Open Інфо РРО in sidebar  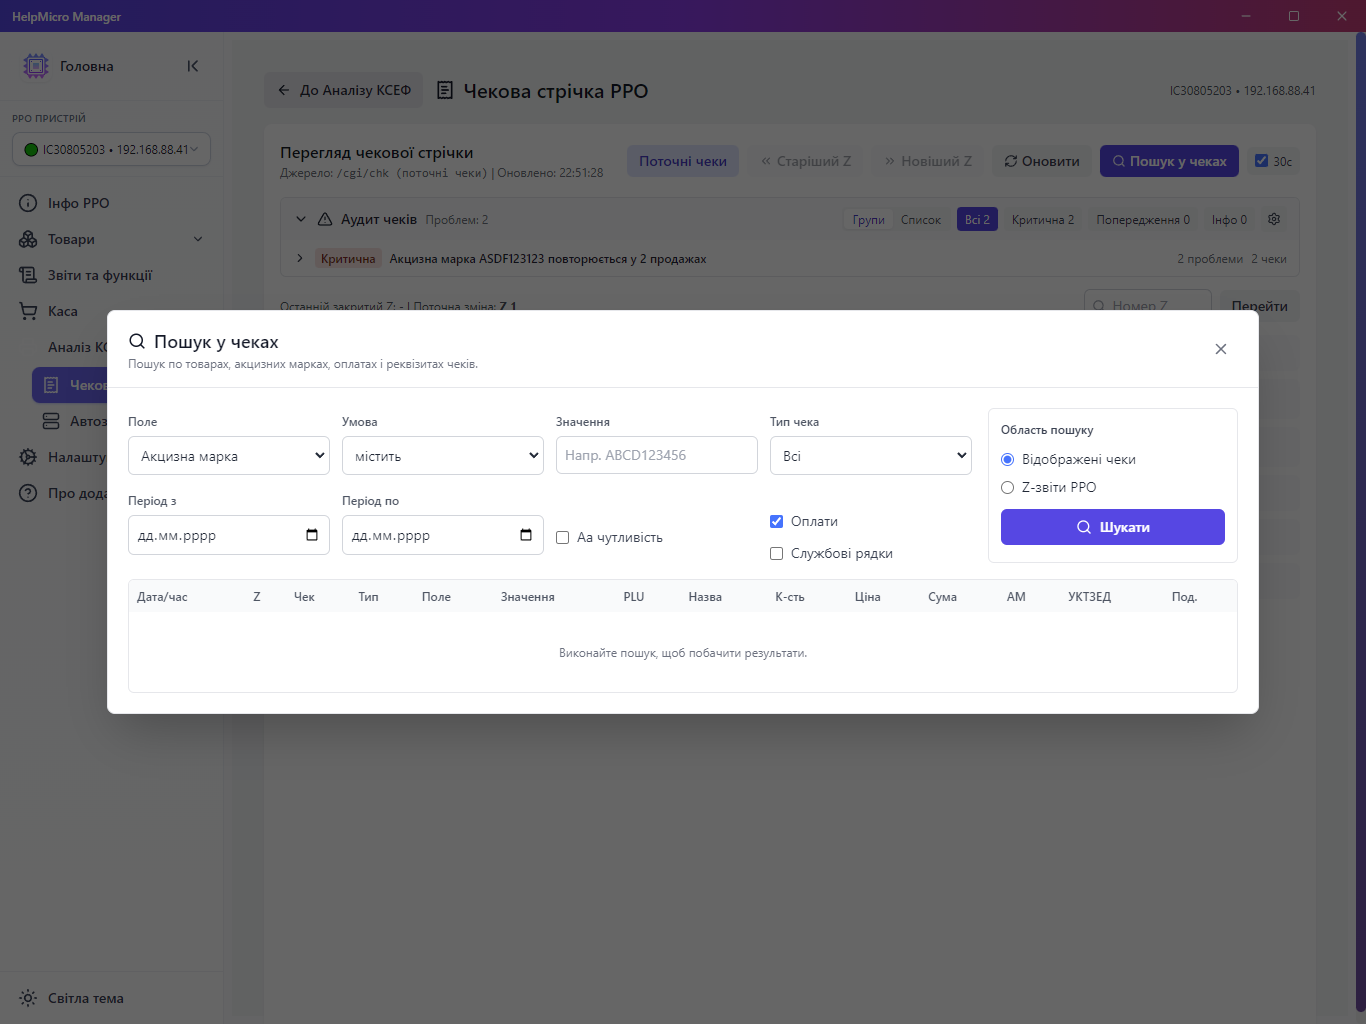pyautogui.click(x=111, y=203)
